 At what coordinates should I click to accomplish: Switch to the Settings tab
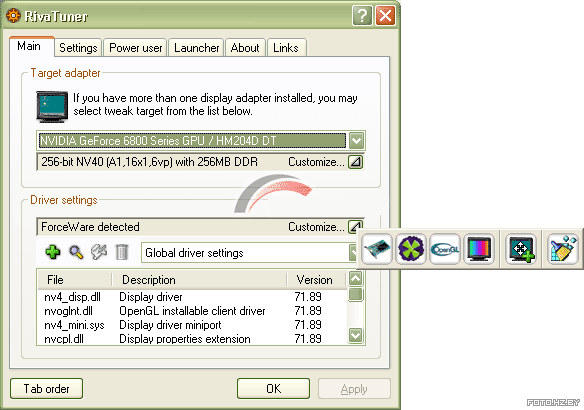(x=78, y=48)
